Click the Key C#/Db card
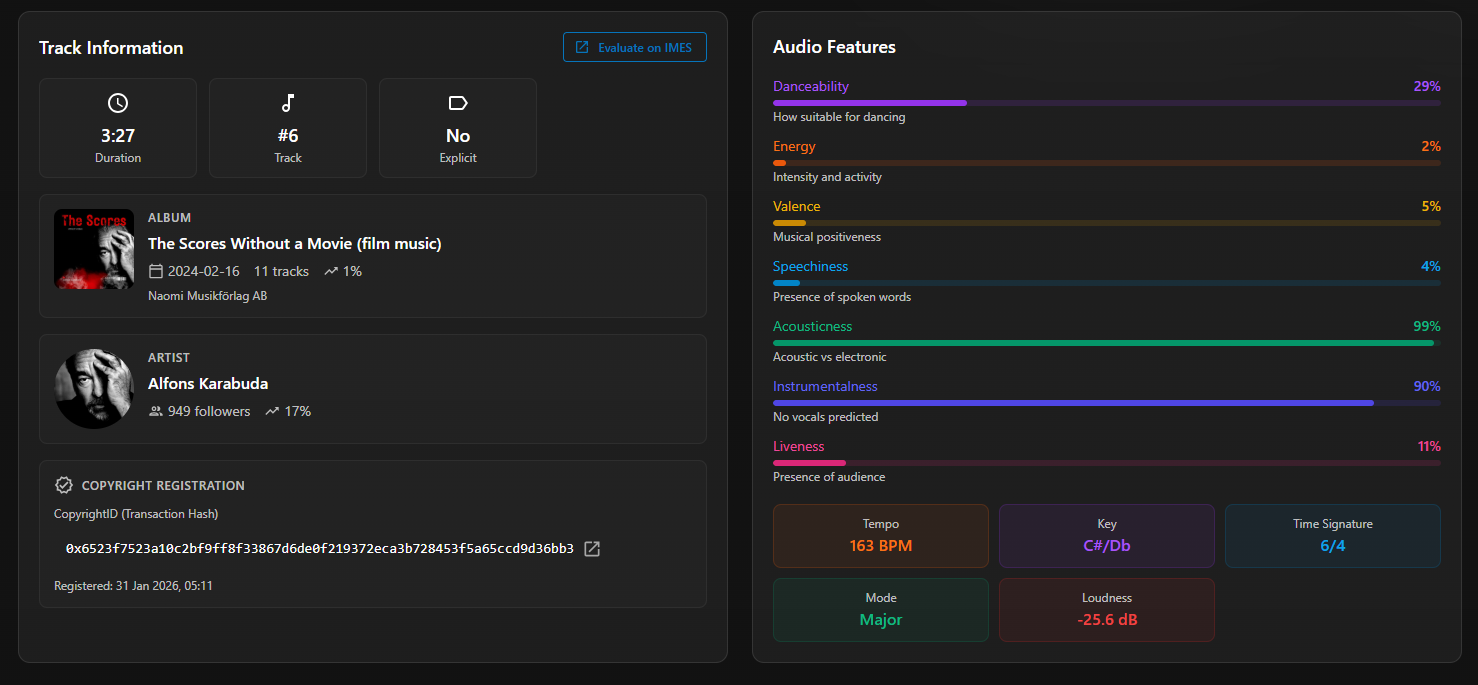Viewport: 1478px width, 685px height. pos(1106,536)
